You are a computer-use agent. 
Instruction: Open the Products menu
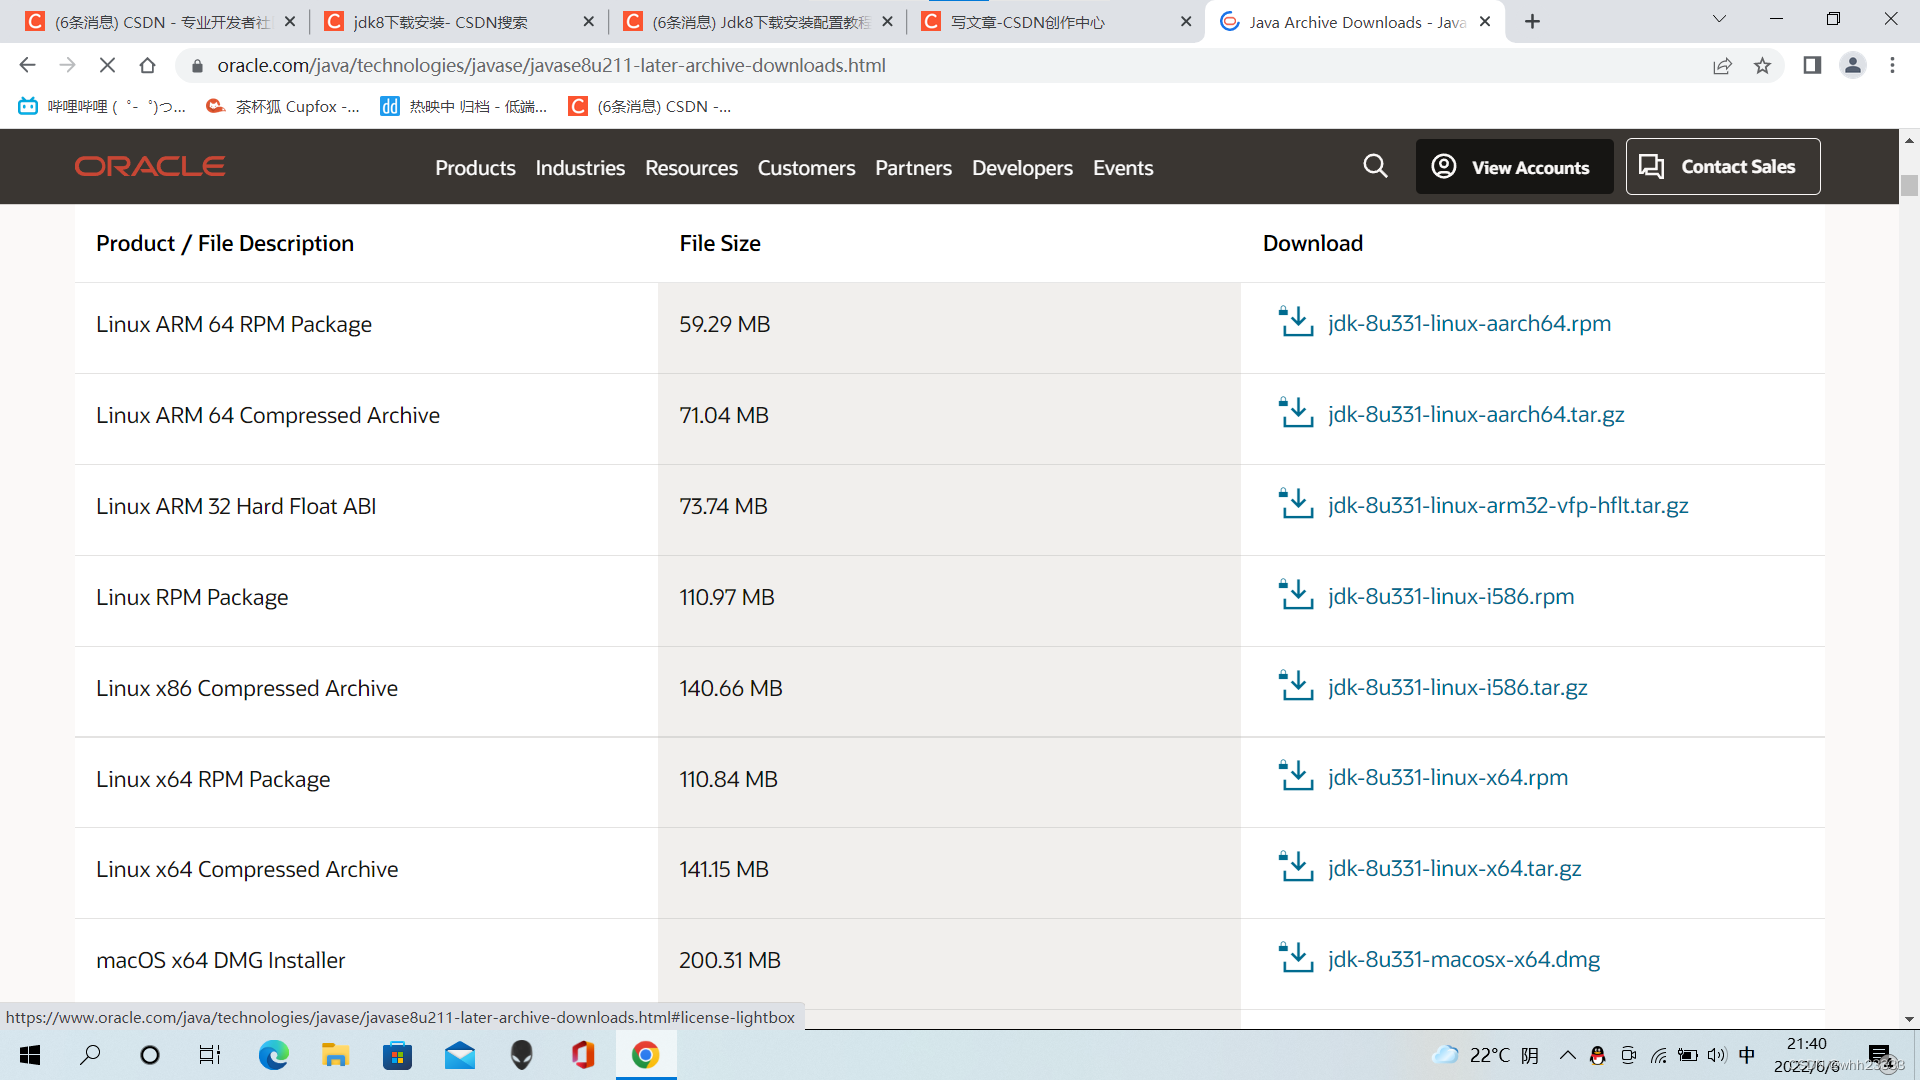475,168
